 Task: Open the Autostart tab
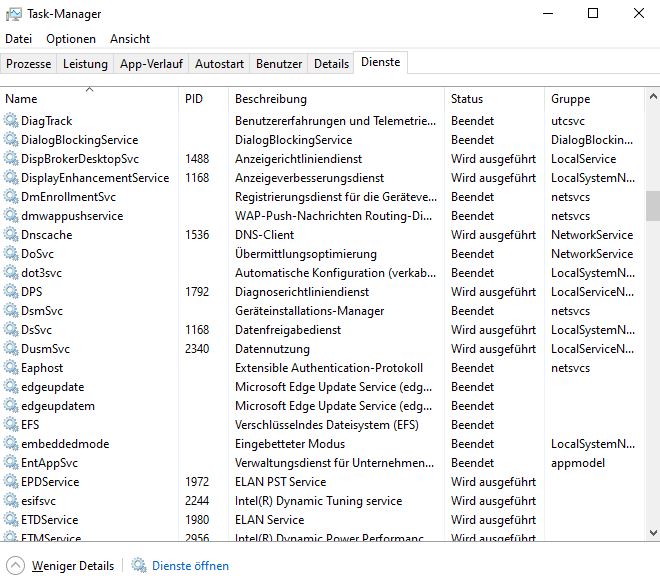coord(219,64)
